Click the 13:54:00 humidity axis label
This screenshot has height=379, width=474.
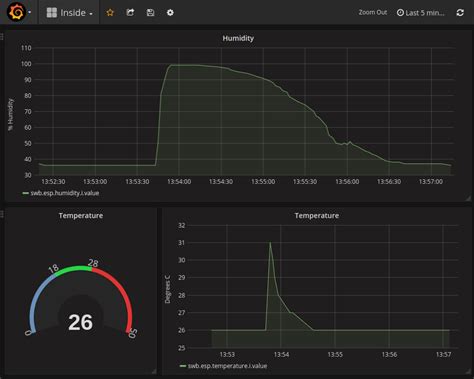click(x=179, y=182)
